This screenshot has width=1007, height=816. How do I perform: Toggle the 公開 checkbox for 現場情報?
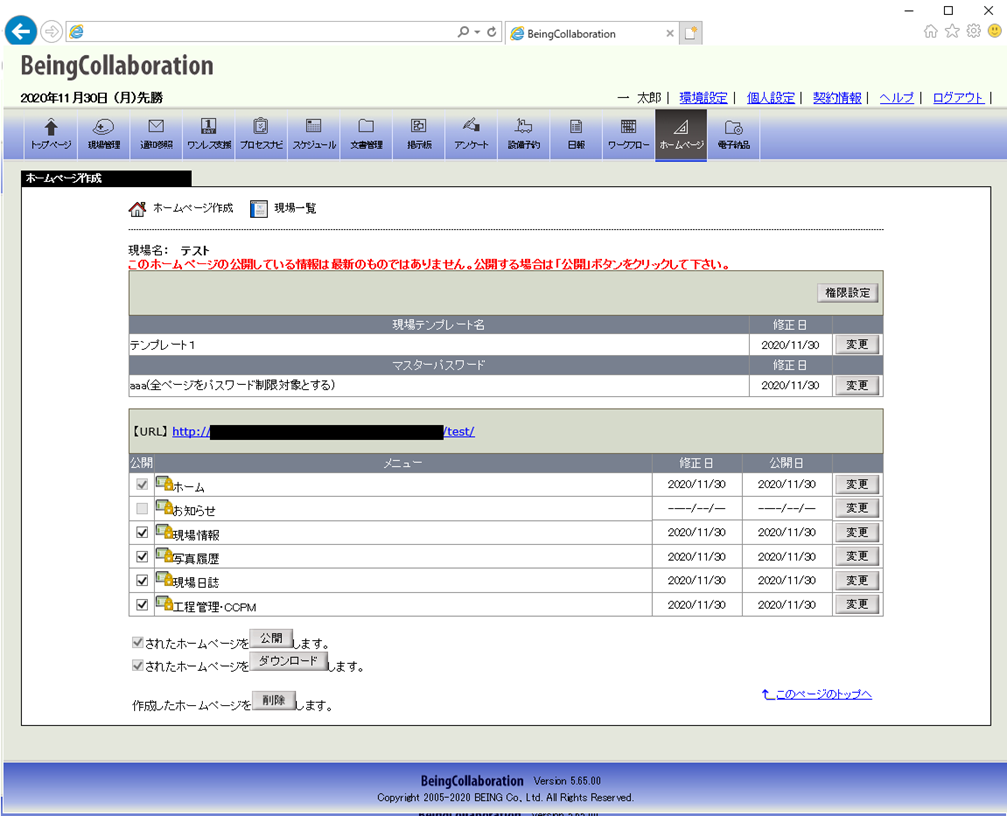pos(142,532)
